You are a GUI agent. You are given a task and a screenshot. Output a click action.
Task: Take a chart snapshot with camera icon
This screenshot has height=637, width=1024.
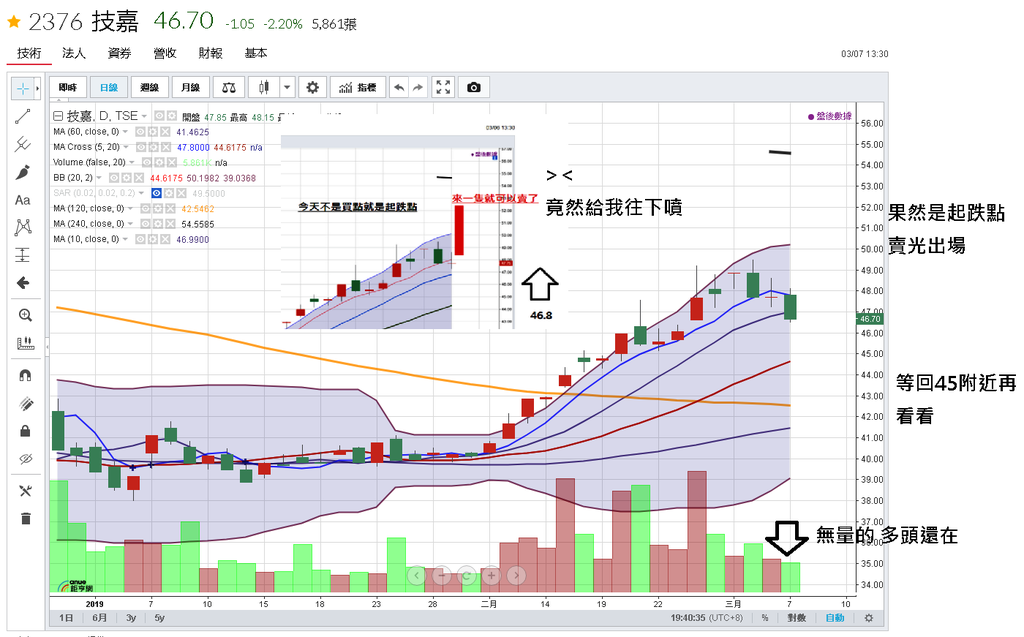[x=474, y=88]
